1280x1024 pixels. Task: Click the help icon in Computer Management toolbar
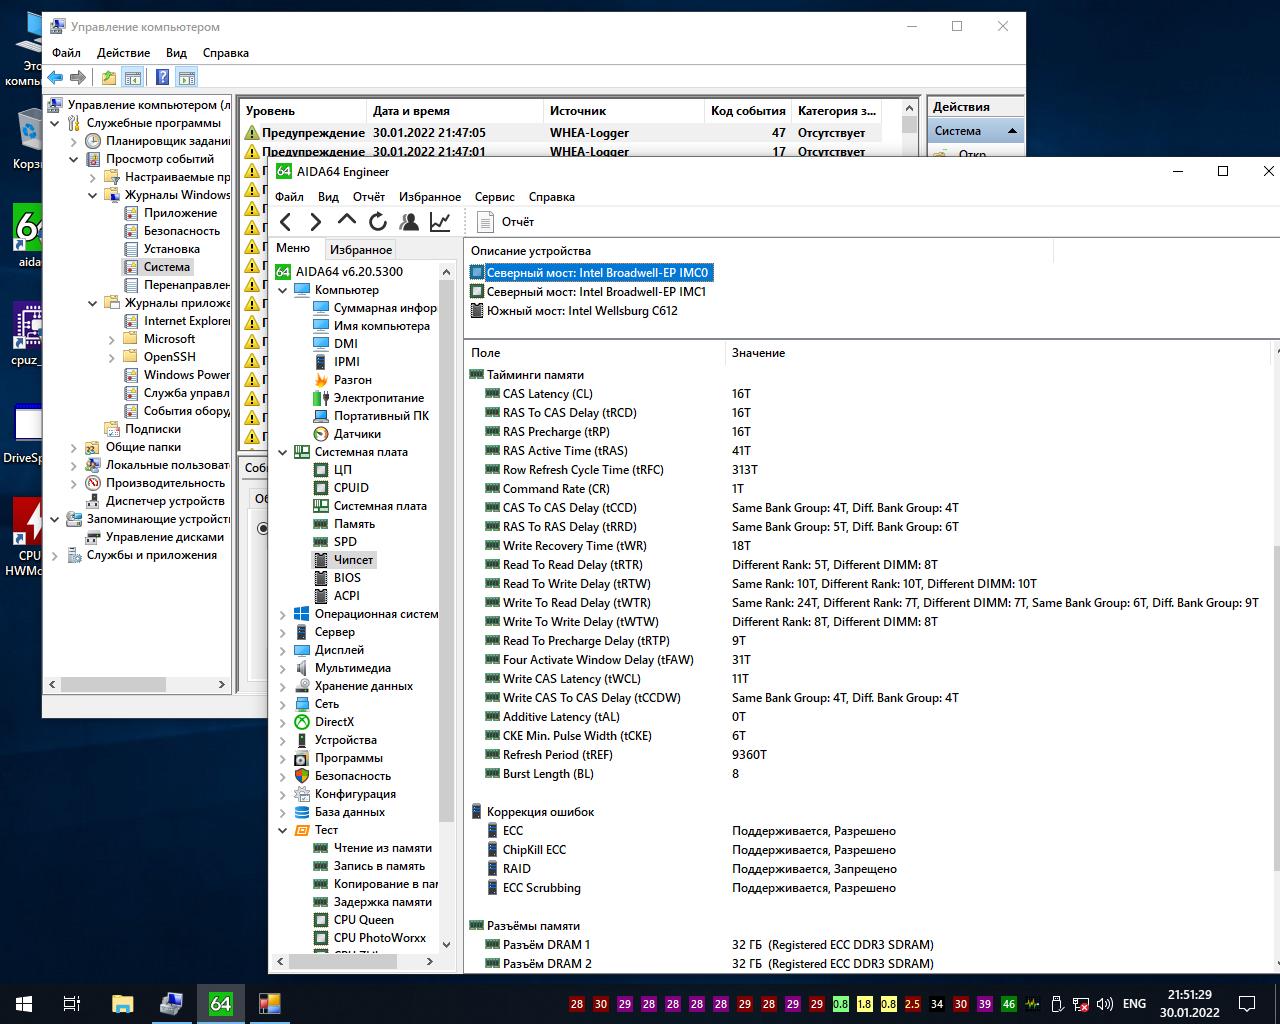tap(162, 77)
